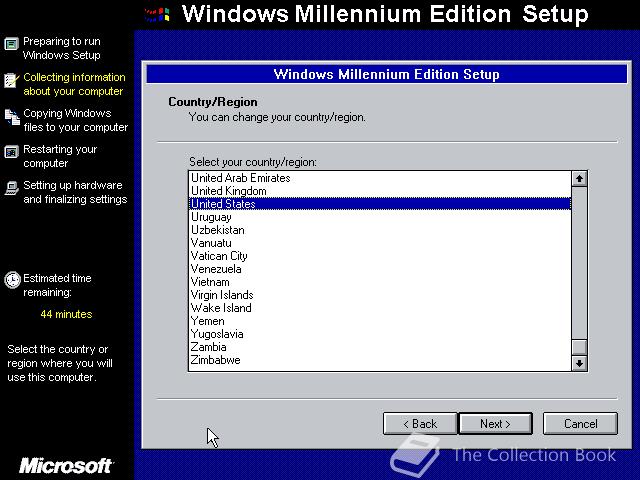This screenshot has height=480, width=640.
Task: Cancel the Windows Me setup
Action: 580,424
